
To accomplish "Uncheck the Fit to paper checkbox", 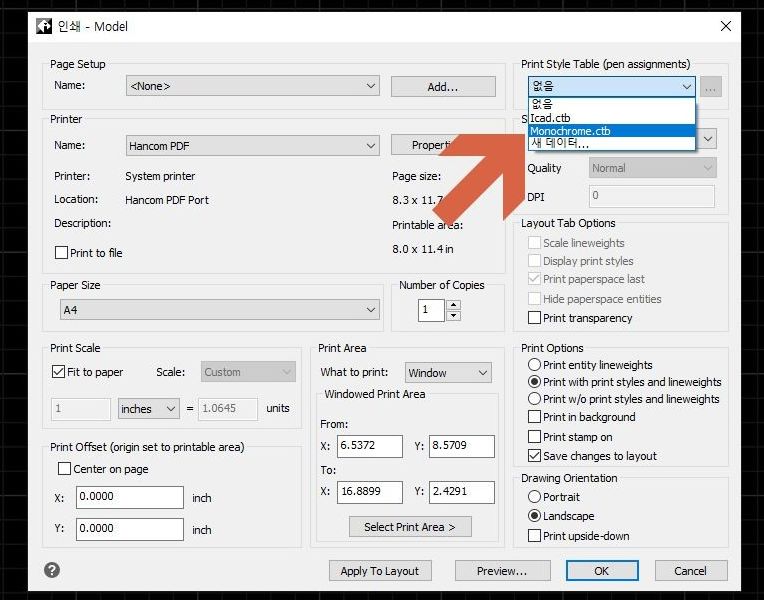I will pyautogui.click(x=58, y=372).
